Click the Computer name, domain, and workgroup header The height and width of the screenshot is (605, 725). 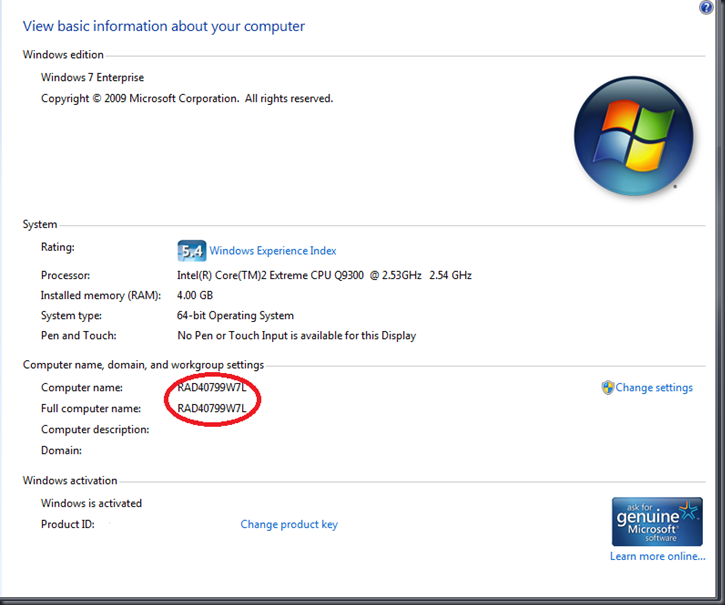pos(143,365)
